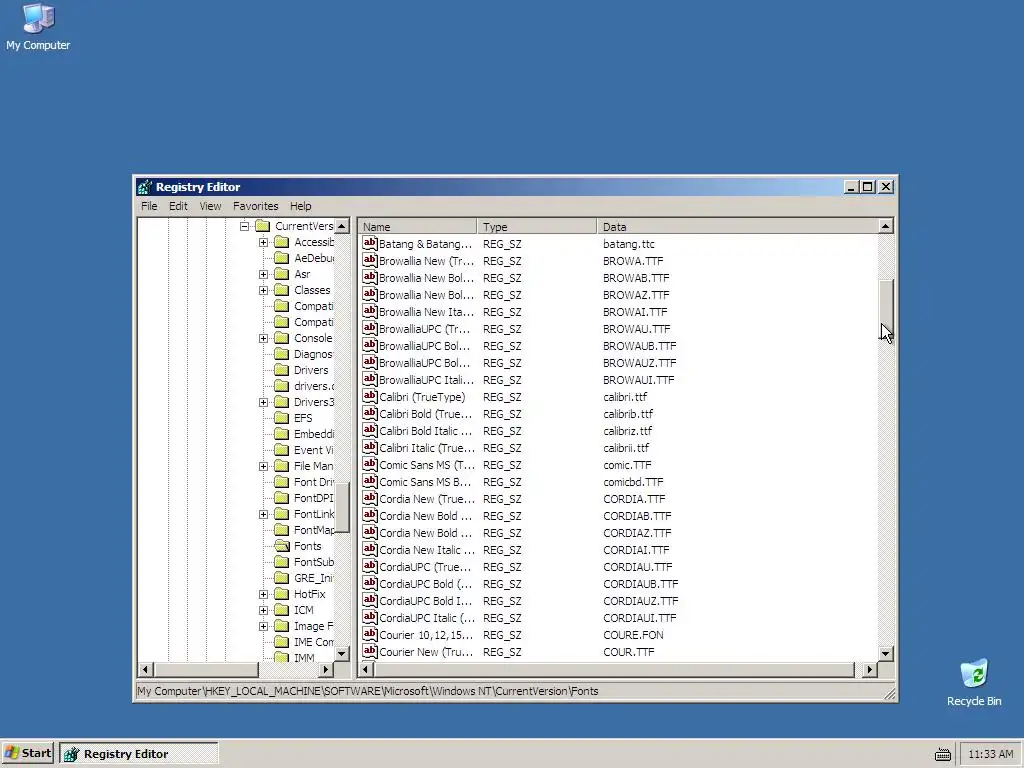
Task: Click the icon of the BROWAU.TTF entry
Action: tap(370, 328)
